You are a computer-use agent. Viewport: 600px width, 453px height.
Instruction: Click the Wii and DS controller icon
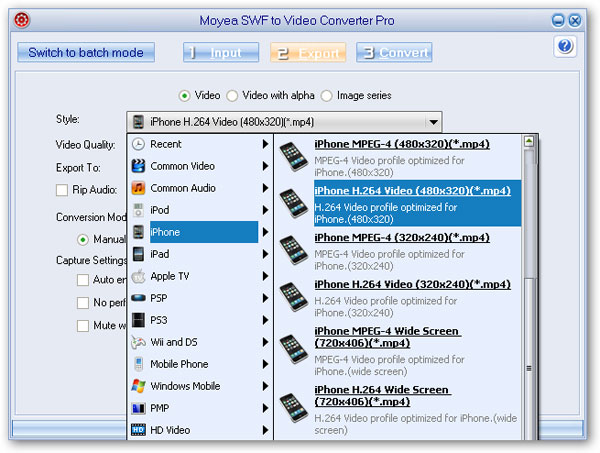click(138, 342)
